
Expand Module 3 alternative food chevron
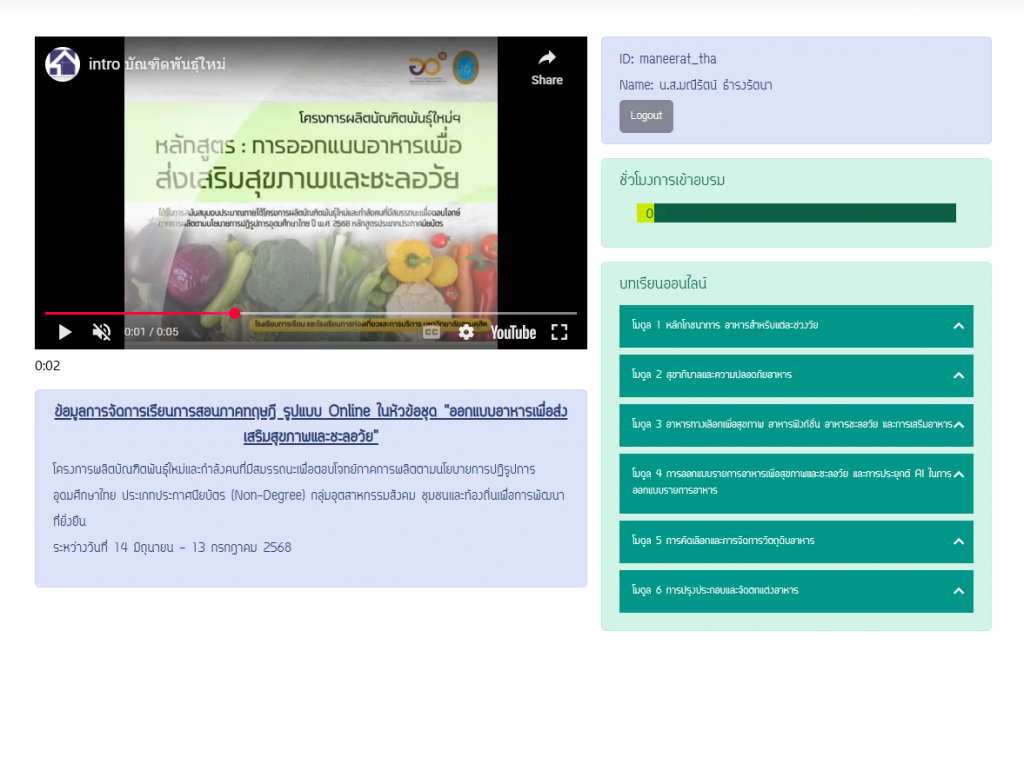(x=958, y=425)
